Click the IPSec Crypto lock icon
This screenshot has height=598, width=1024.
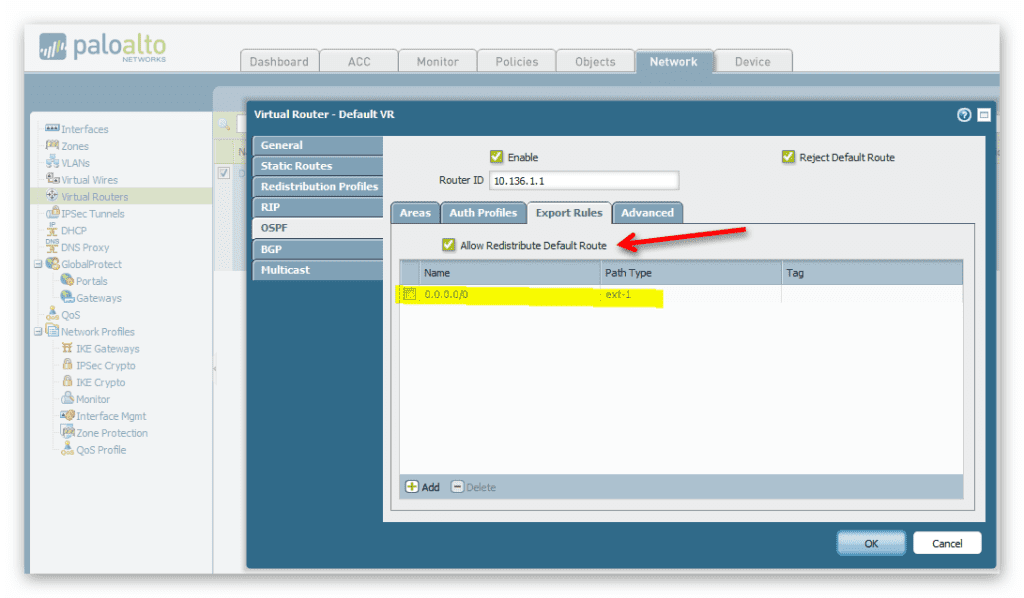coord(67,364)
